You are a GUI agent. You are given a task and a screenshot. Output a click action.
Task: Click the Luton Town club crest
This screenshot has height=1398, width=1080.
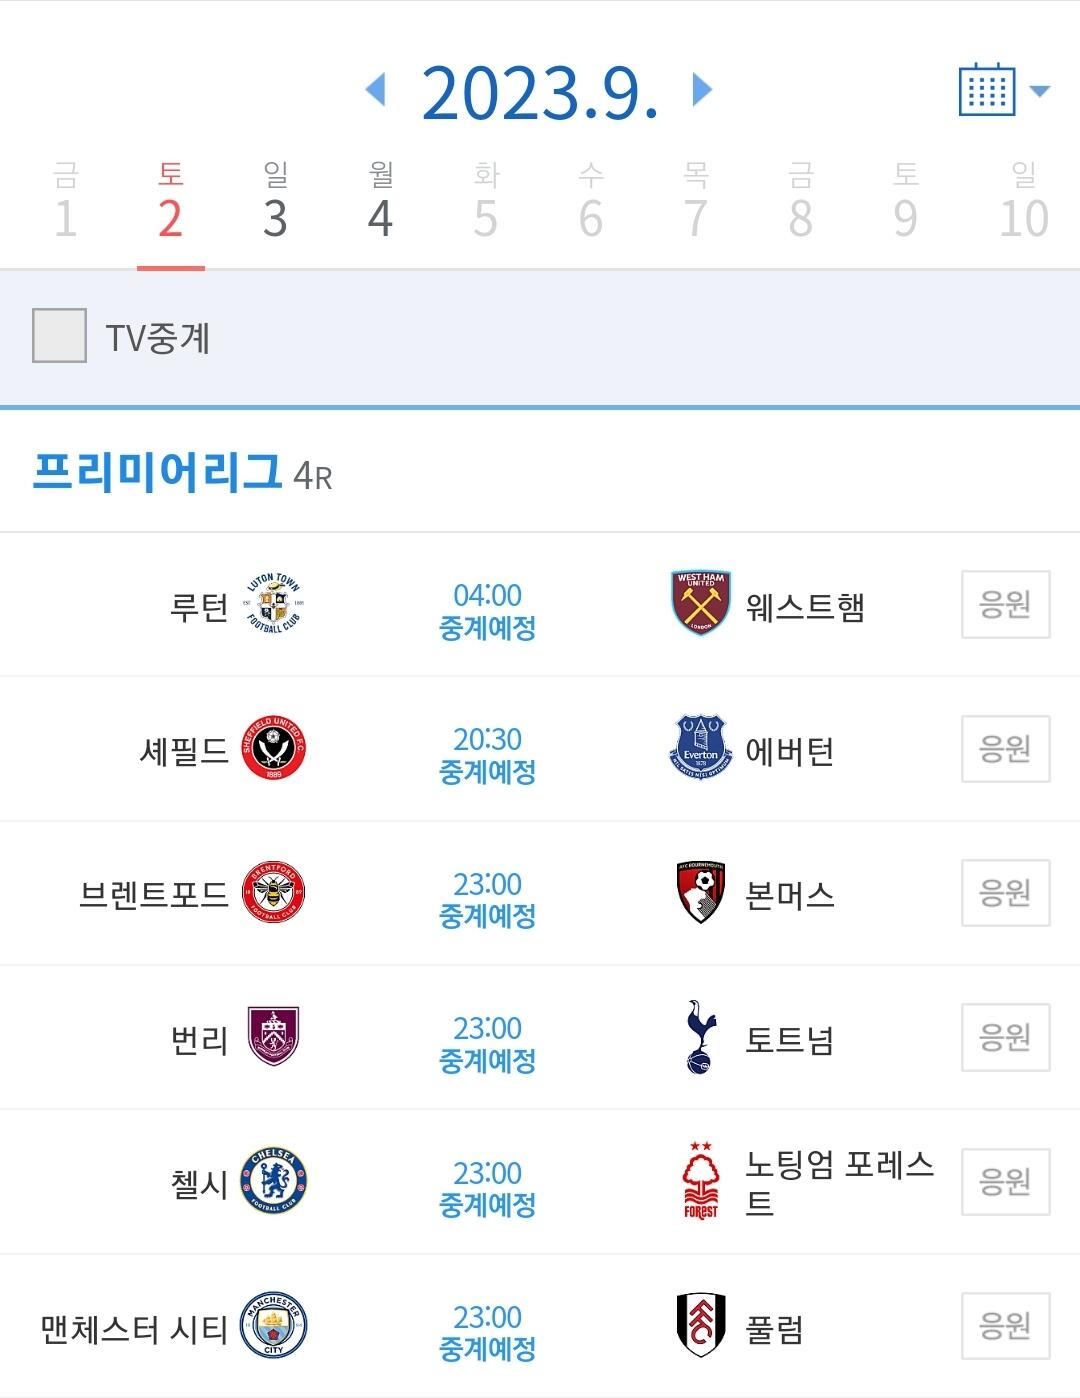coord(273,604)
